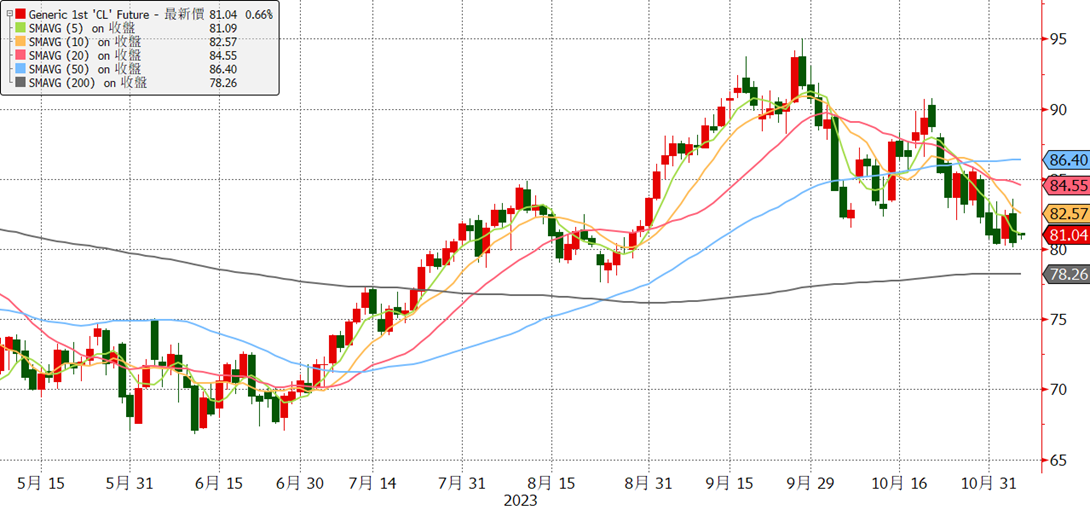Image resolution: width=1090 pixels, height=511 pixels.
Task: Click the "5月 31" date label
Action: click(x=129, y=482)
